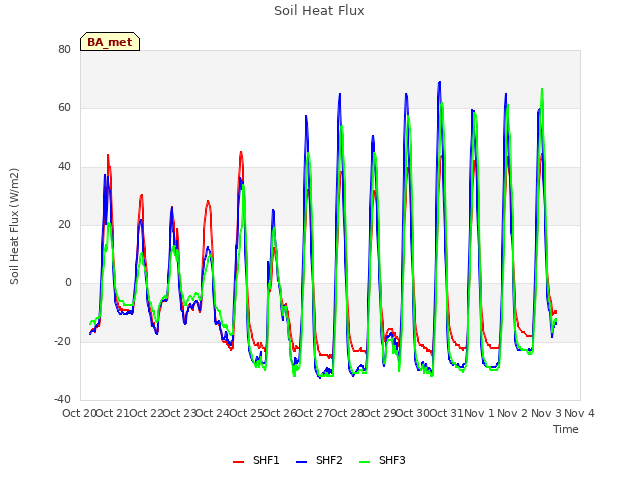Click the Soil Heat Flux (W/m2) axis title
The height and width of the screenshot is (480, 640).
(14, 226)
